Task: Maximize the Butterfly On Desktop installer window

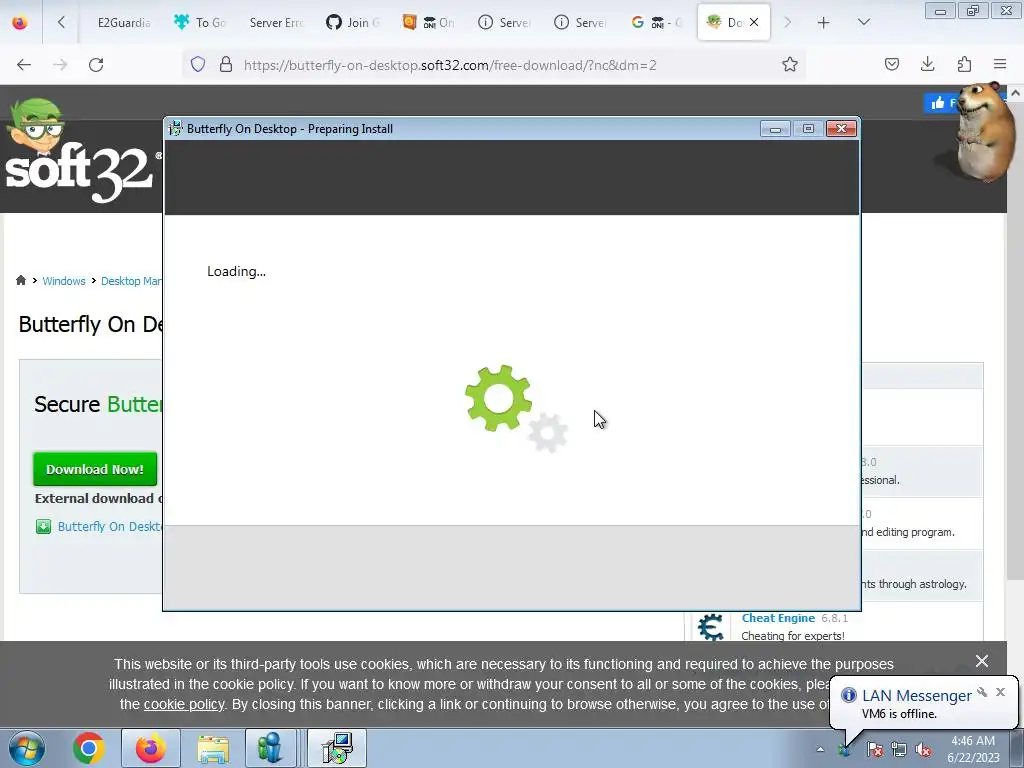Action: [808, 129]
